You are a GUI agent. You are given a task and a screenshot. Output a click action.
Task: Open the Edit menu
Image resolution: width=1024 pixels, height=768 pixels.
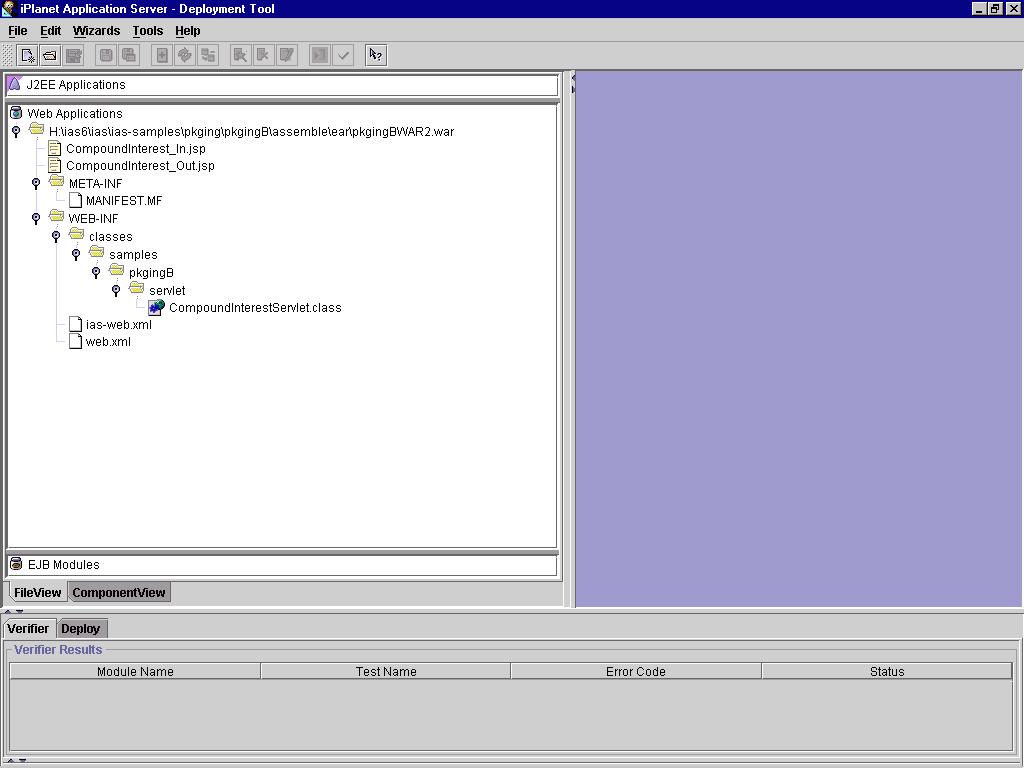coord(50,31)
